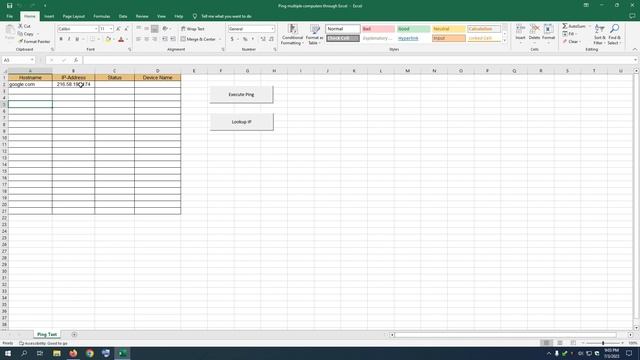This screenshot has height=360, width=640.
Task: Align text to the bottom
Action: (x=155, y=29)
